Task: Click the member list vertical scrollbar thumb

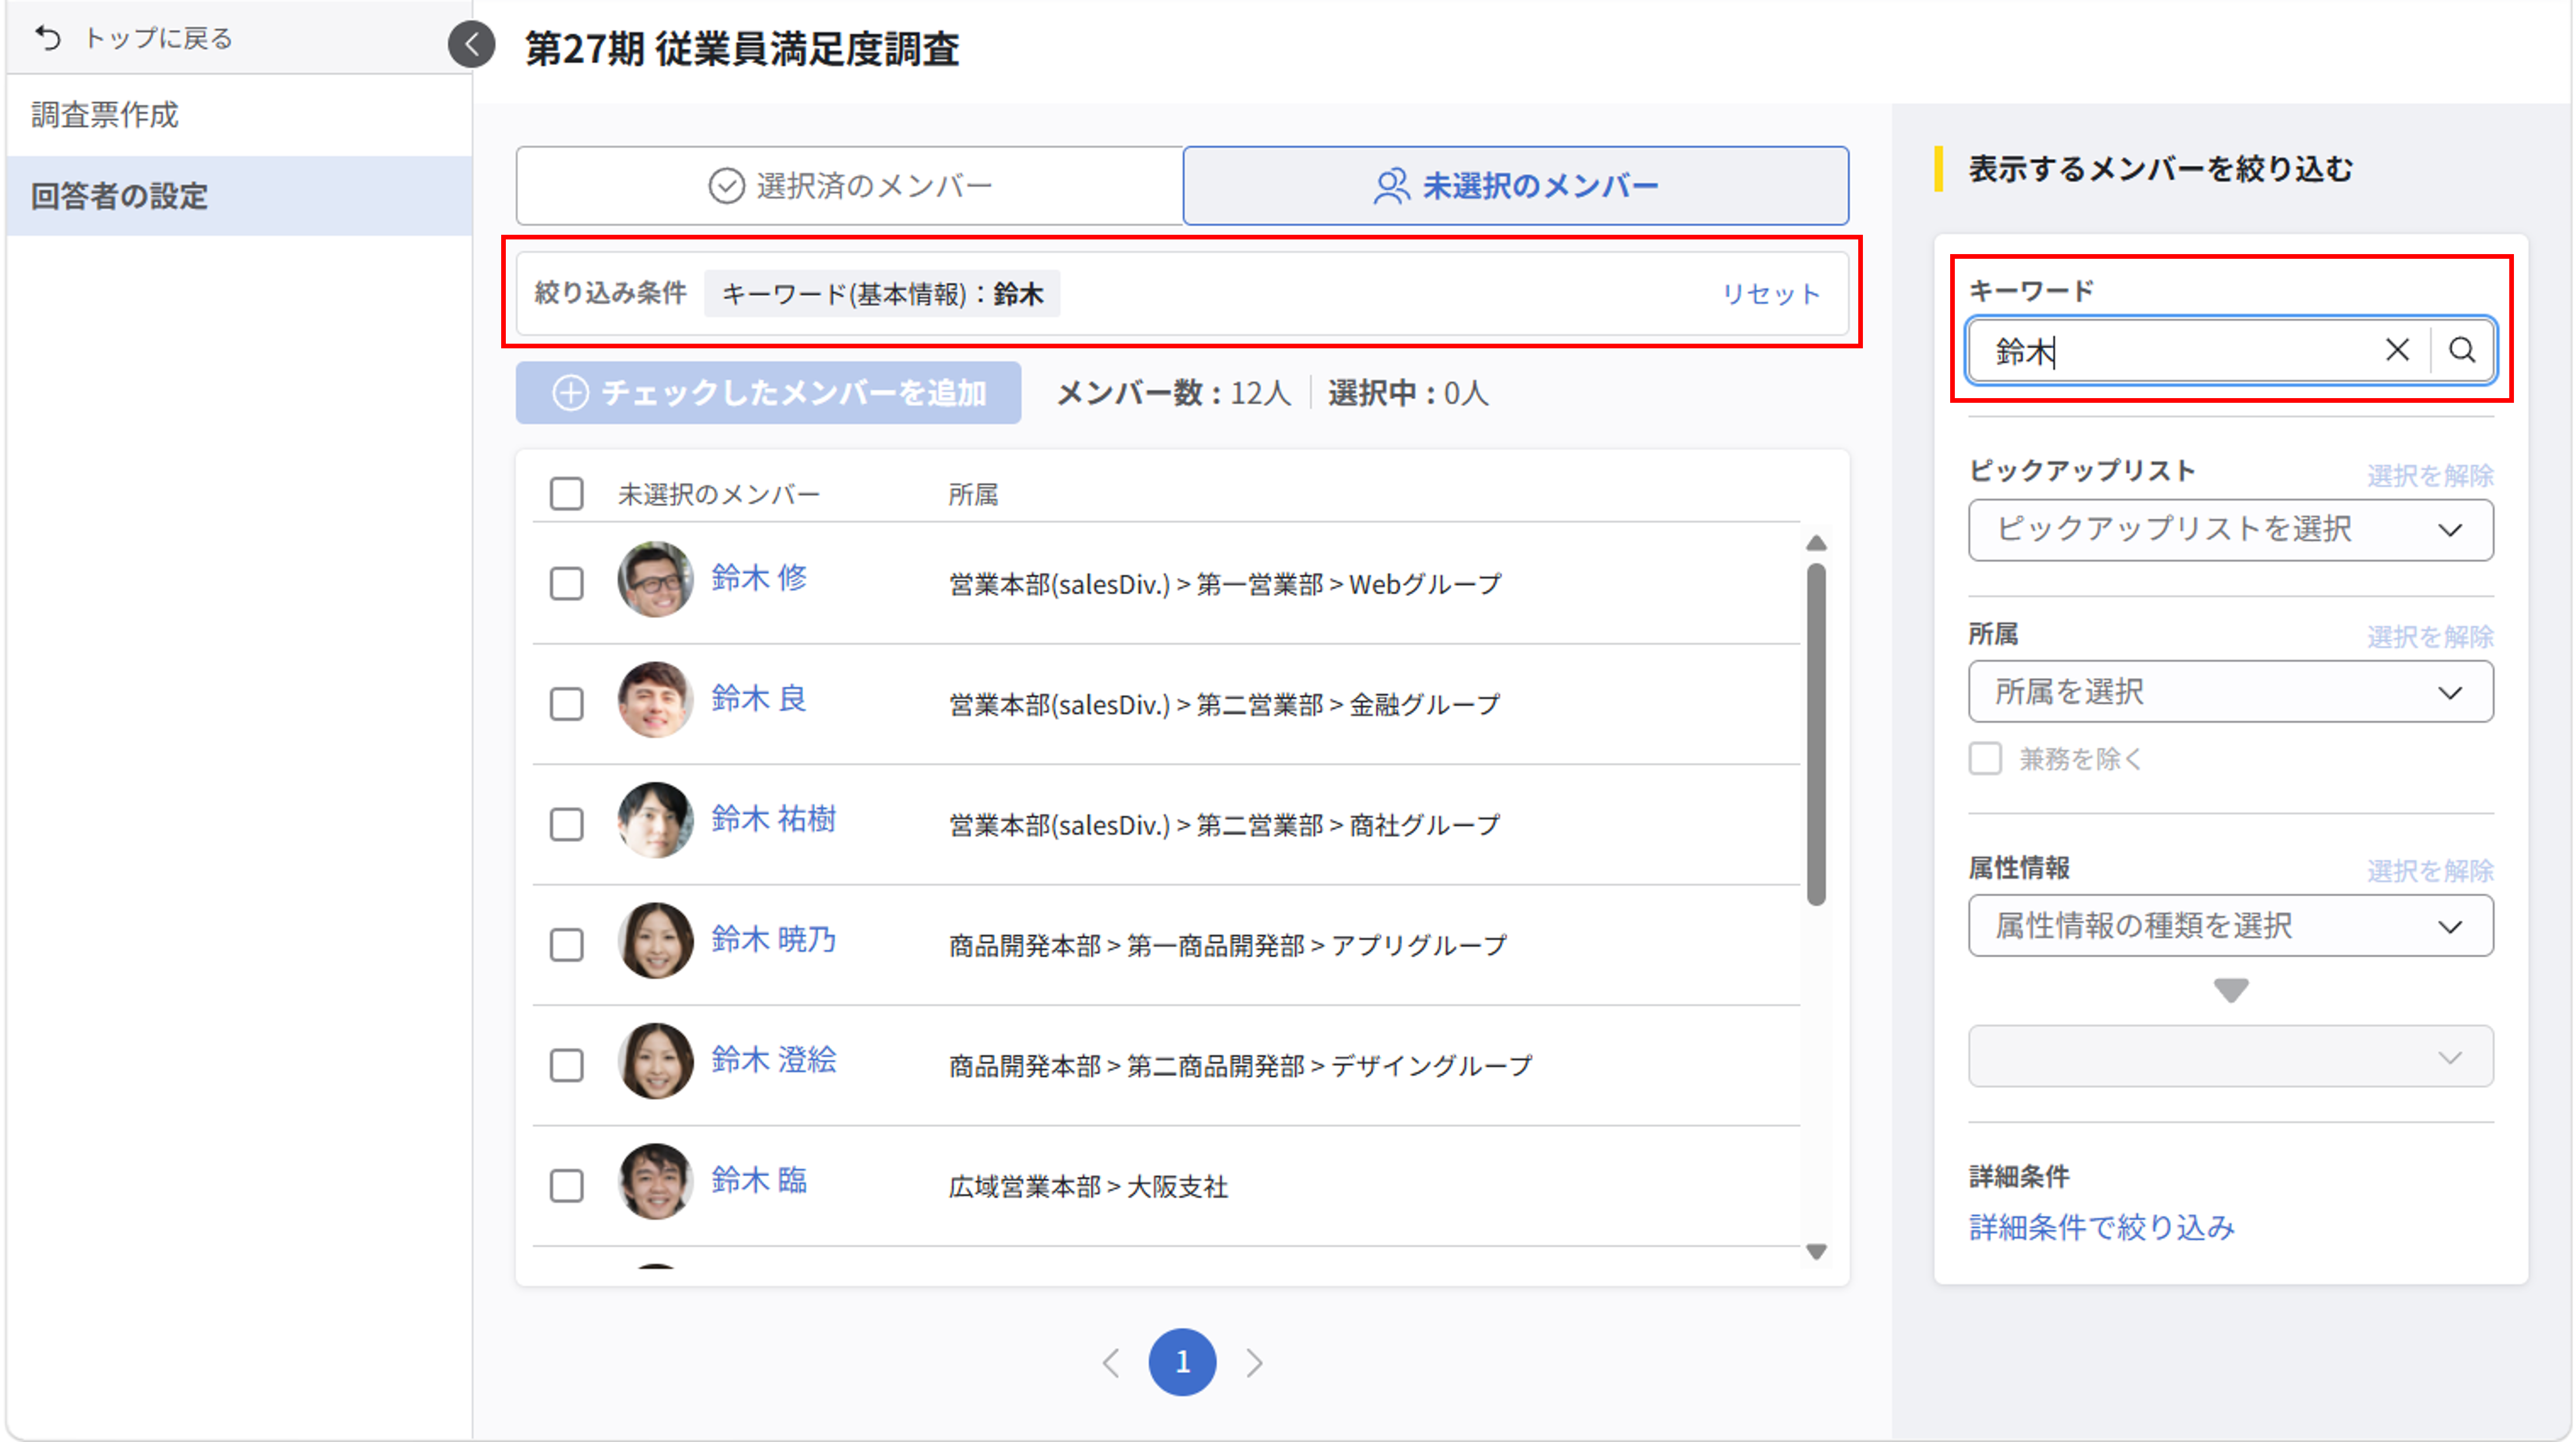Action: click(x=1817, y=735)
